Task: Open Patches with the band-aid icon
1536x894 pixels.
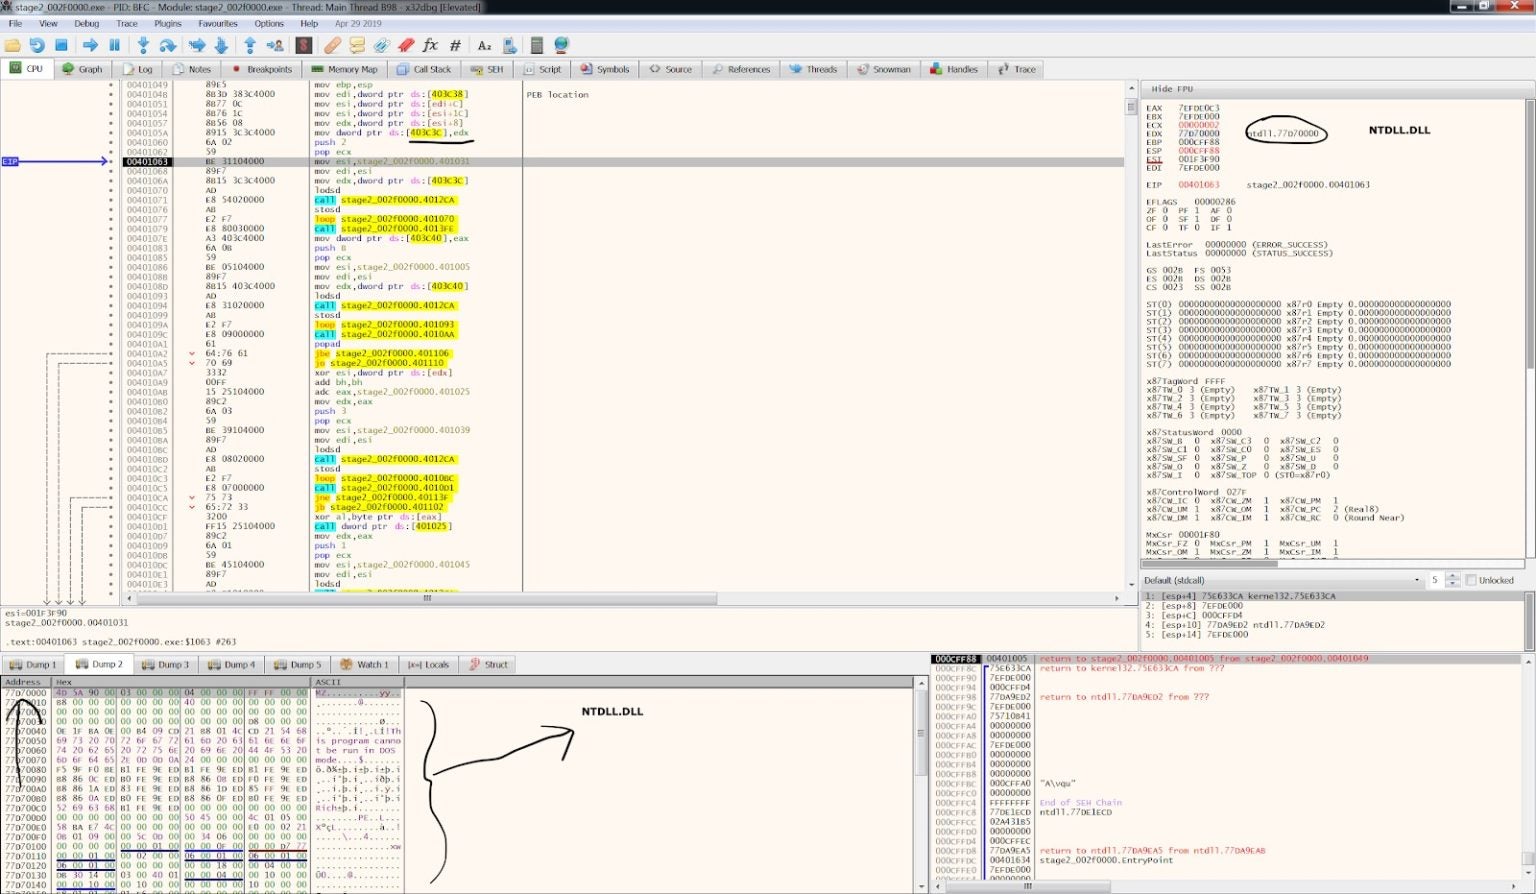Action: 332,45
